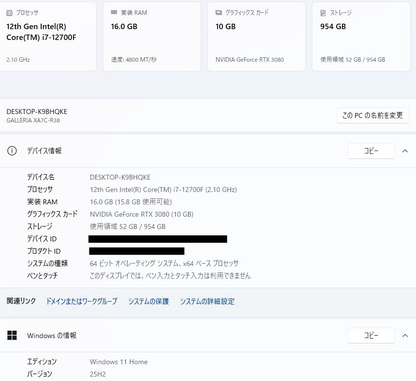Click the システムの種類 value 64 ビット text
The image size is (416, 381).
coord(164,264)
